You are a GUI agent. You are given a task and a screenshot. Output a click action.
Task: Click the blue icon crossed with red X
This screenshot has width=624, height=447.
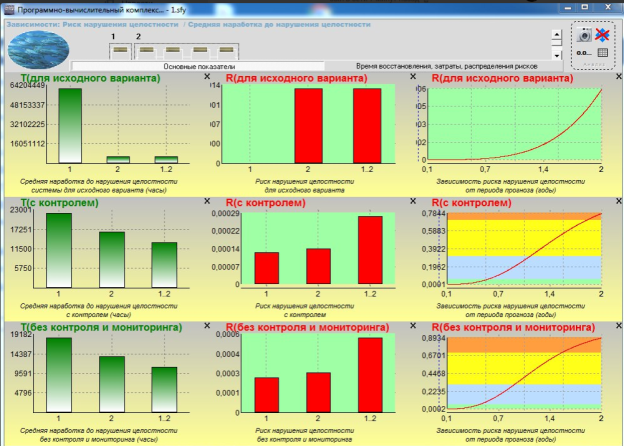point(602,35)
